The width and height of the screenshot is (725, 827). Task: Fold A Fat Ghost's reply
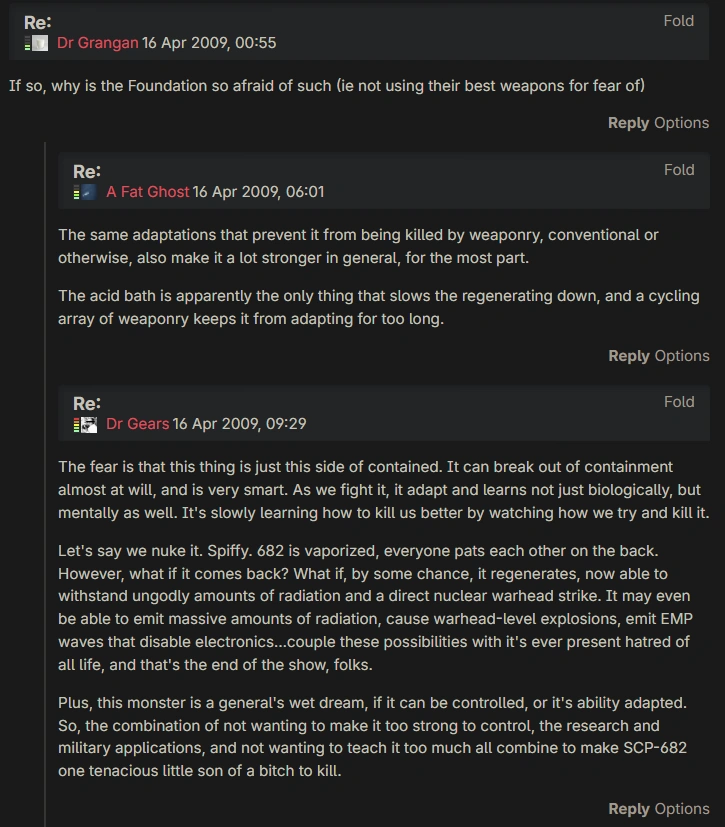click(x=679, y=170)
